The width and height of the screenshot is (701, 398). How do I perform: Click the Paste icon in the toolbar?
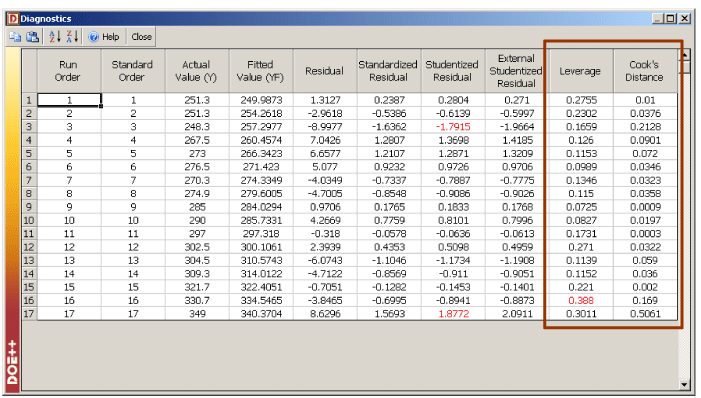[32, 37]
